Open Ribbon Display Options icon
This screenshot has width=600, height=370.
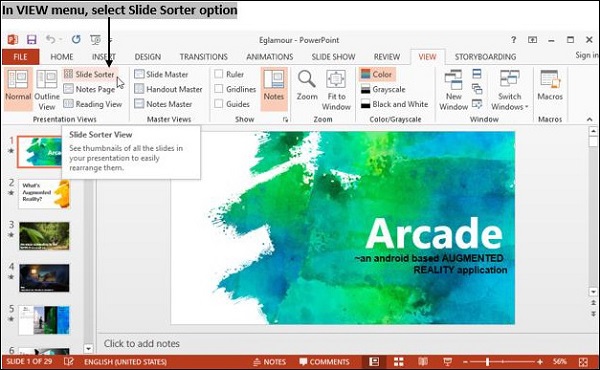[532, 39]
